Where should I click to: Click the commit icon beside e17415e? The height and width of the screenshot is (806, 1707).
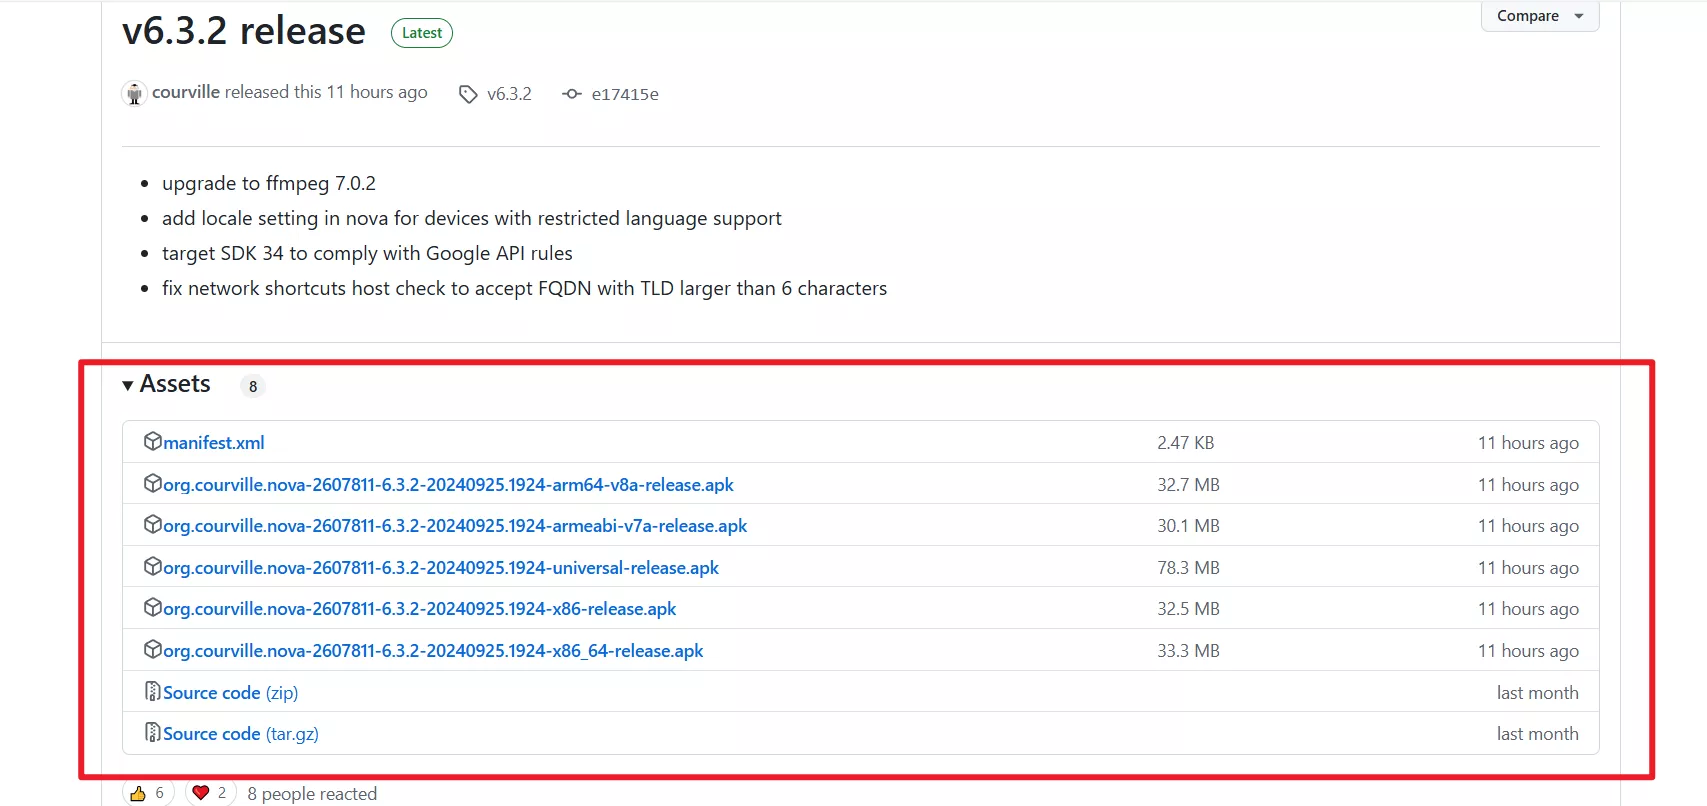[572, 94]
